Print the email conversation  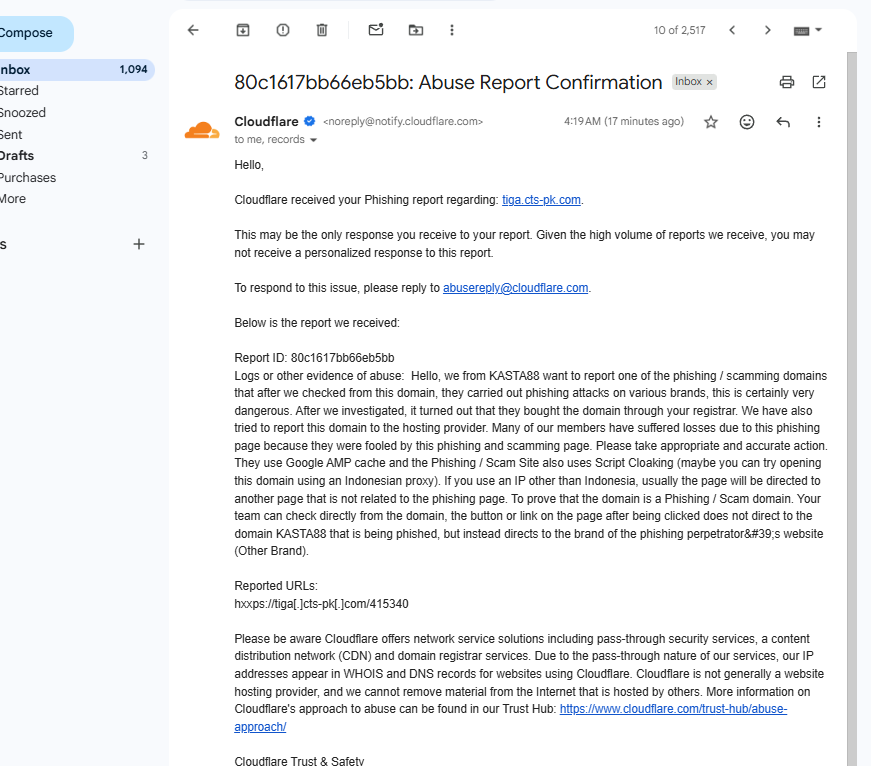coord(787,82)
